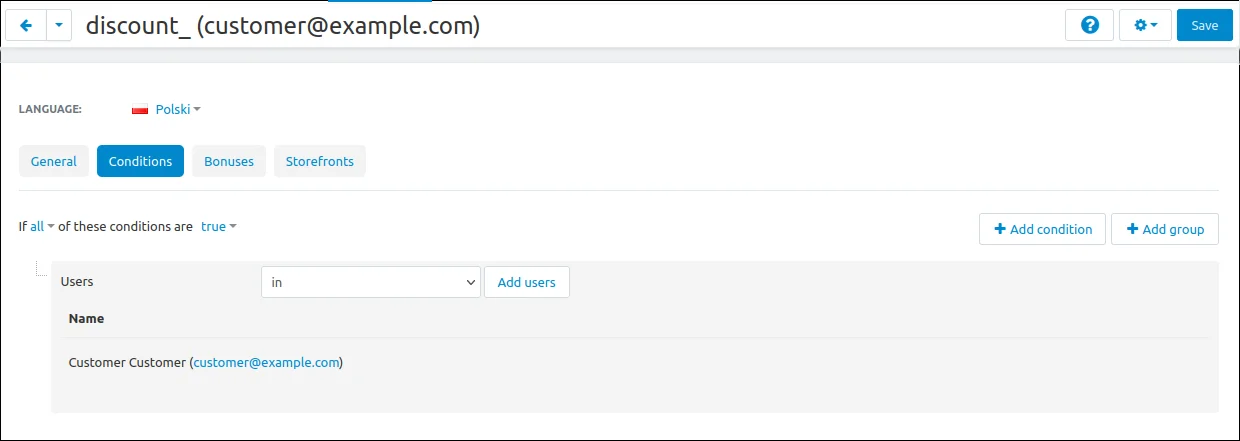Viewport: 1240px width, 441px height.
Task: Expand the Polski language dropdown
Action: click(x=178, y=109)
